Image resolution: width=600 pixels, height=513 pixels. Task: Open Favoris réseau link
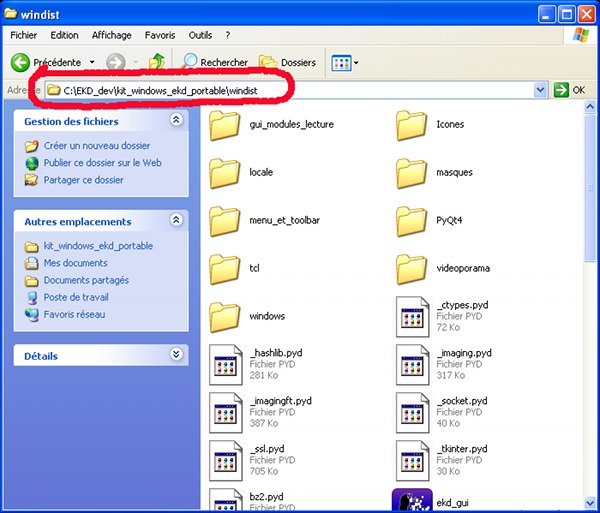click(74, 314)
